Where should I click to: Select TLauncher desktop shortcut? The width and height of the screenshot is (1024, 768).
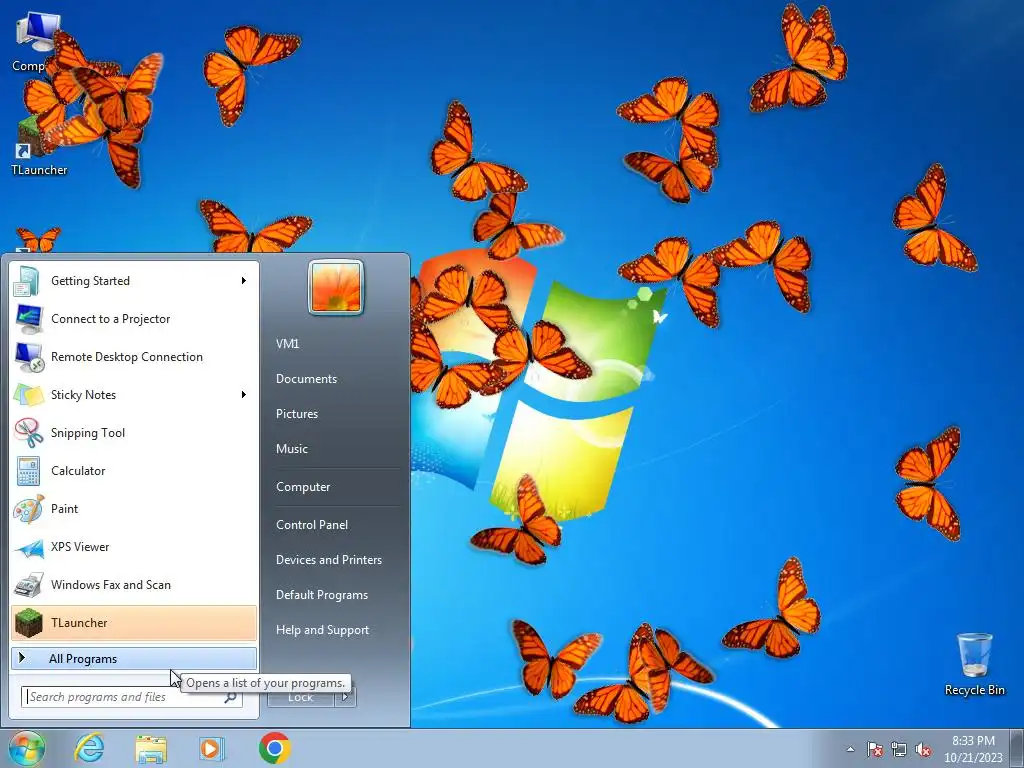(39, 148)
